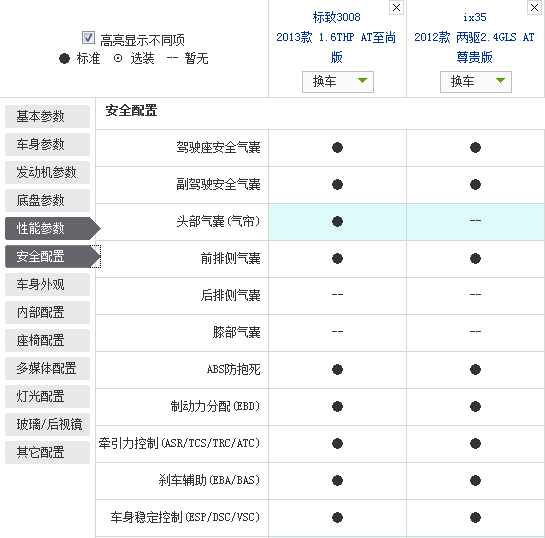545x538 pixels.
Task: Toggle the 高亮显示不同项 checkbox
Action: pyautogui.click(x=88, y=38)
